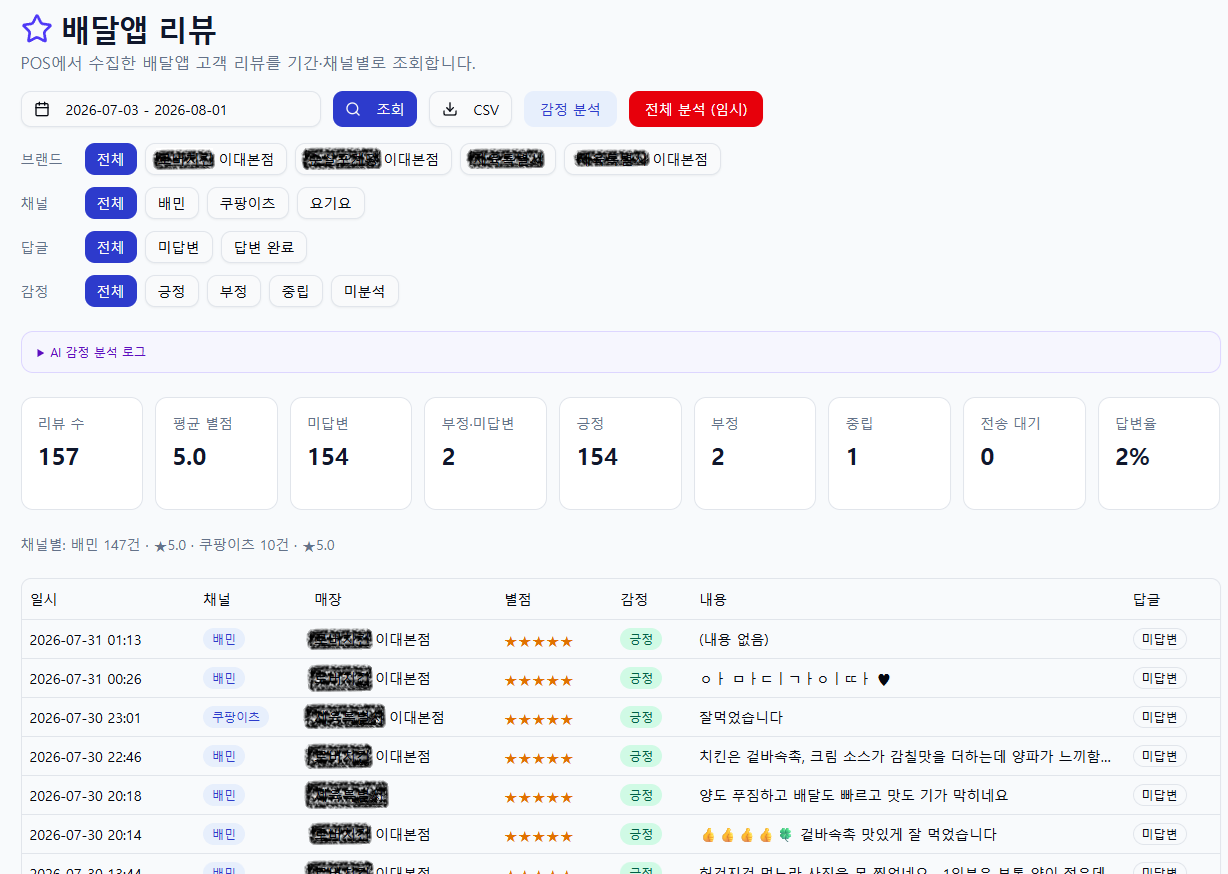Click the 평균 별점 5.0 stat card
Image resolution: width=1228 pixels, height=874 pixels.
coord(216,453)
